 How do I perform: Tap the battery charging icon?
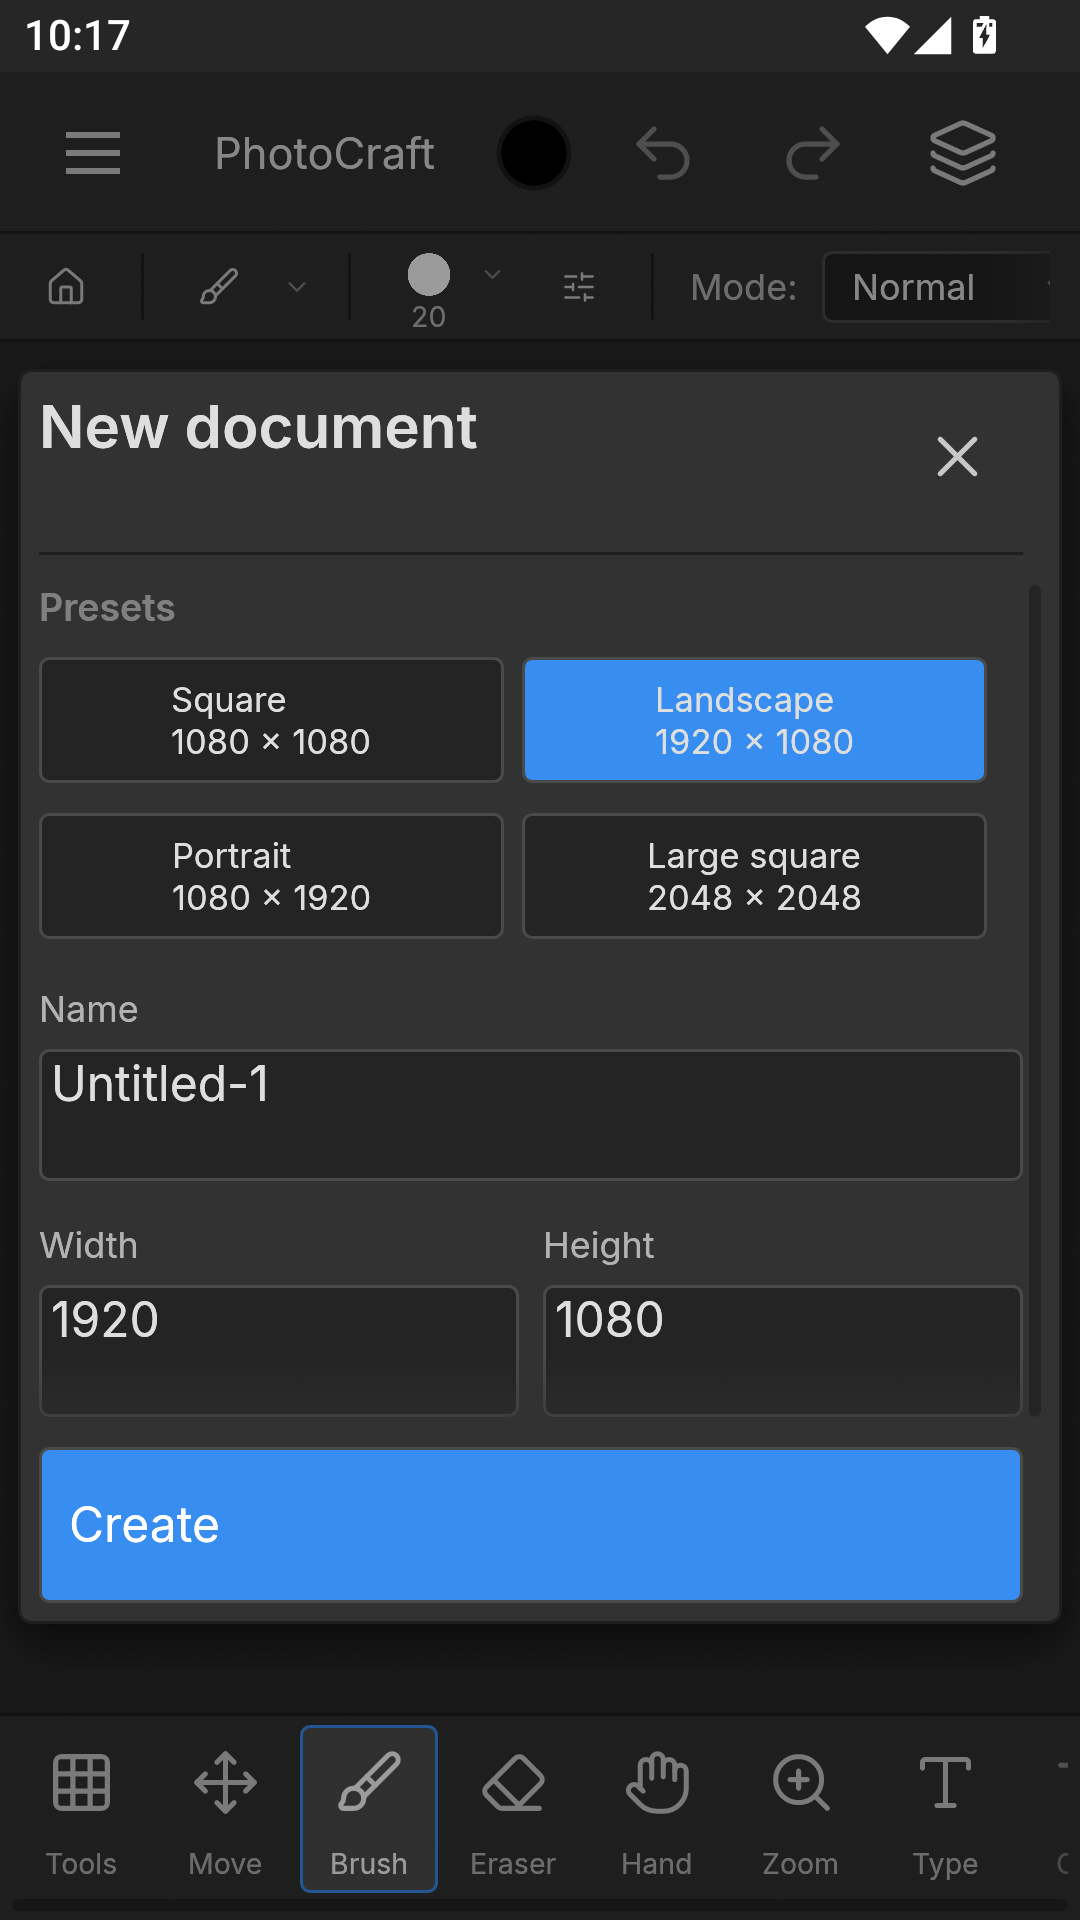pos(985,35)
